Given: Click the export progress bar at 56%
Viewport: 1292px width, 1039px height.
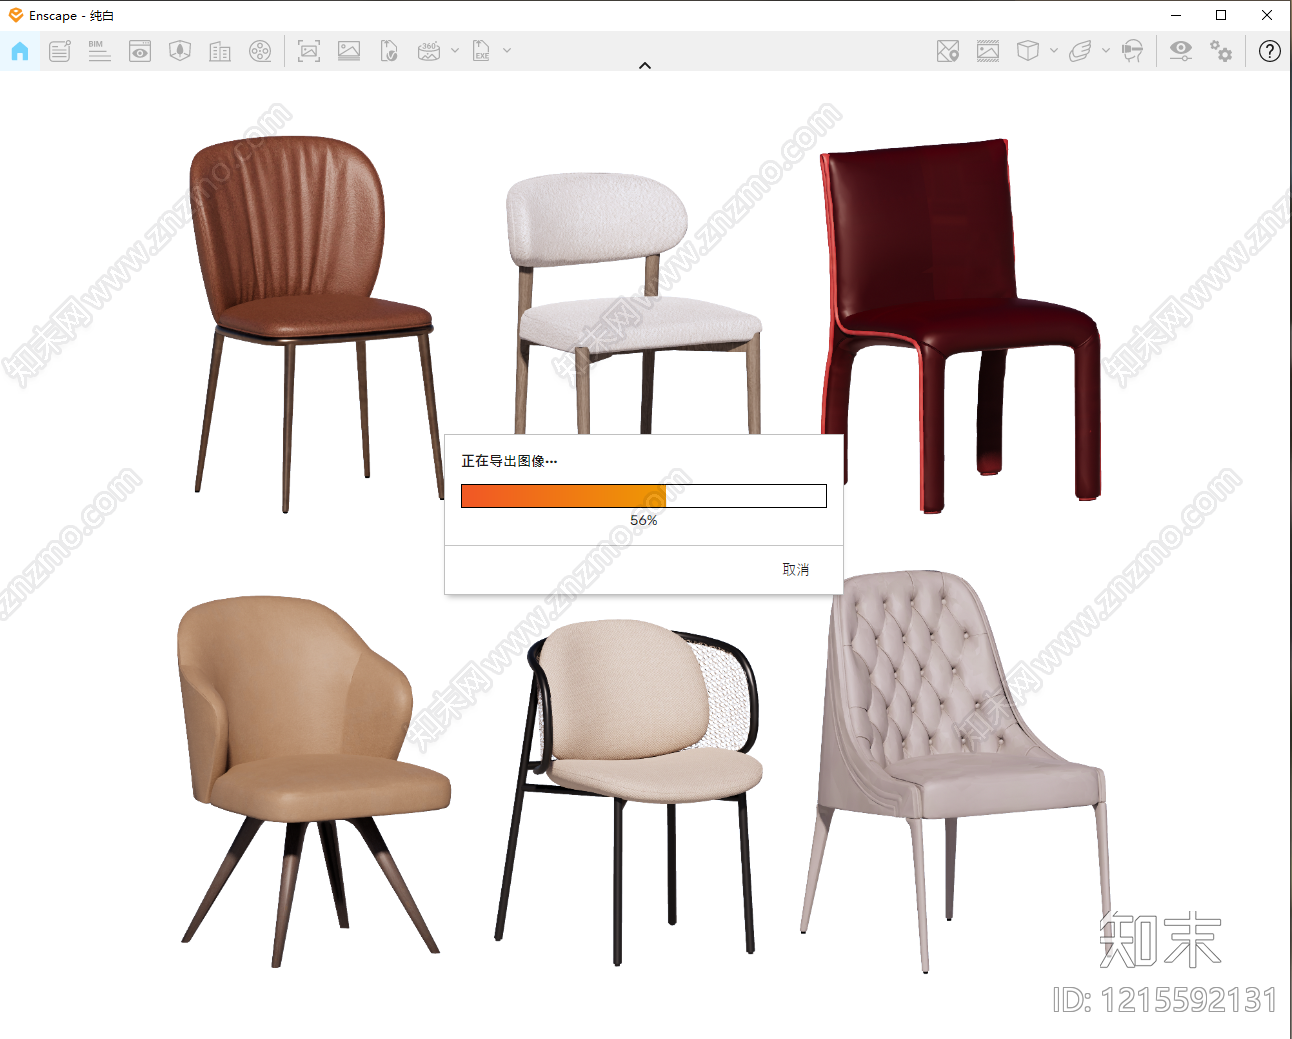Looking at the screenshot, I should [644, 496].
